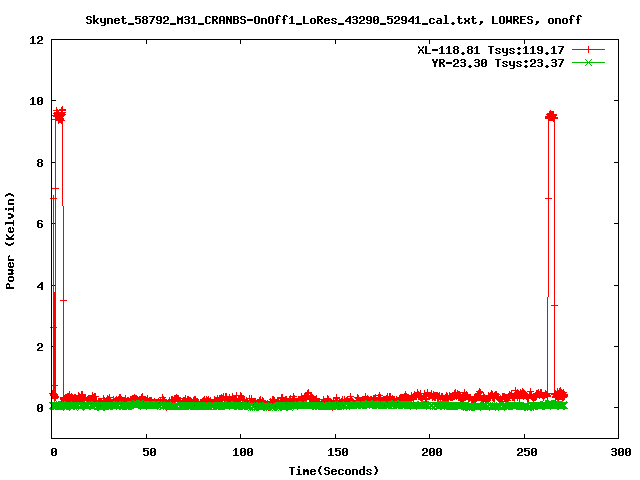Click the red line sample in legend
640x480 pixels.
(588, 50)
